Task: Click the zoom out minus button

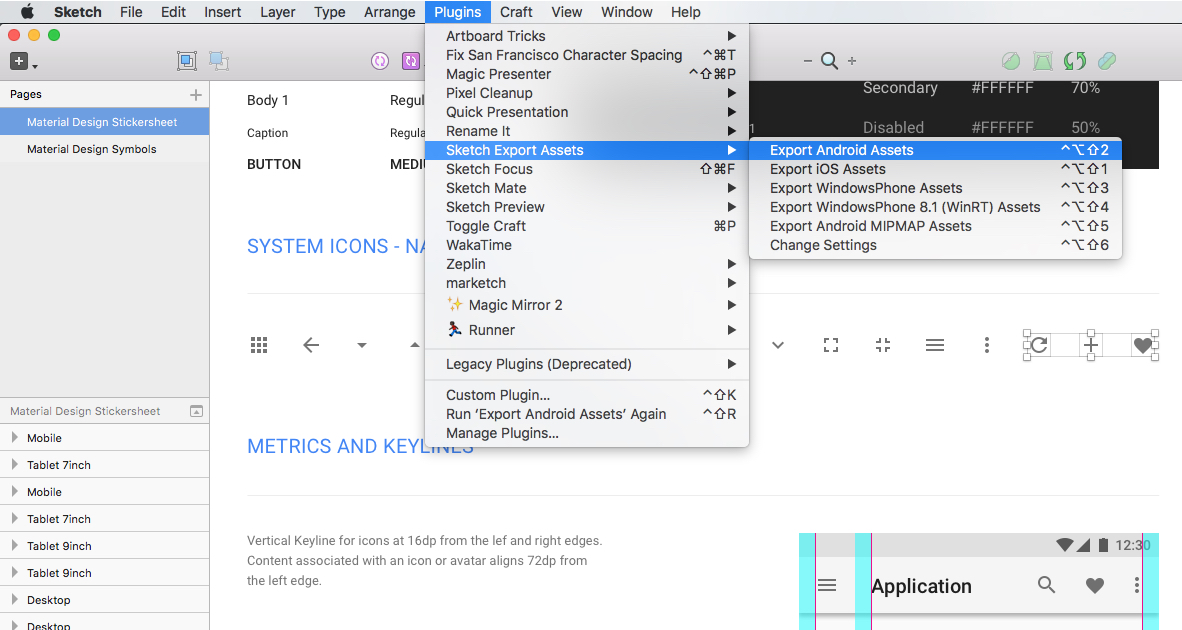Action: 807,61
